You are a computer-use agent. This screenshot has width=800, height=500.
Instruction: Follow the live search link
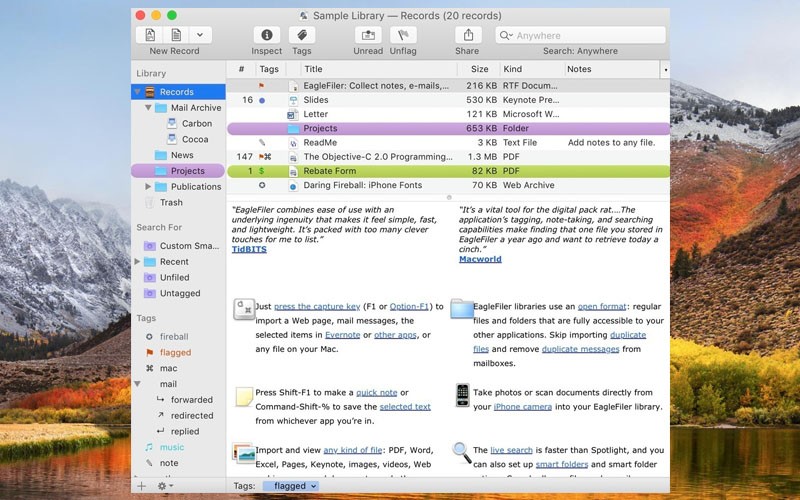(511, 451)
